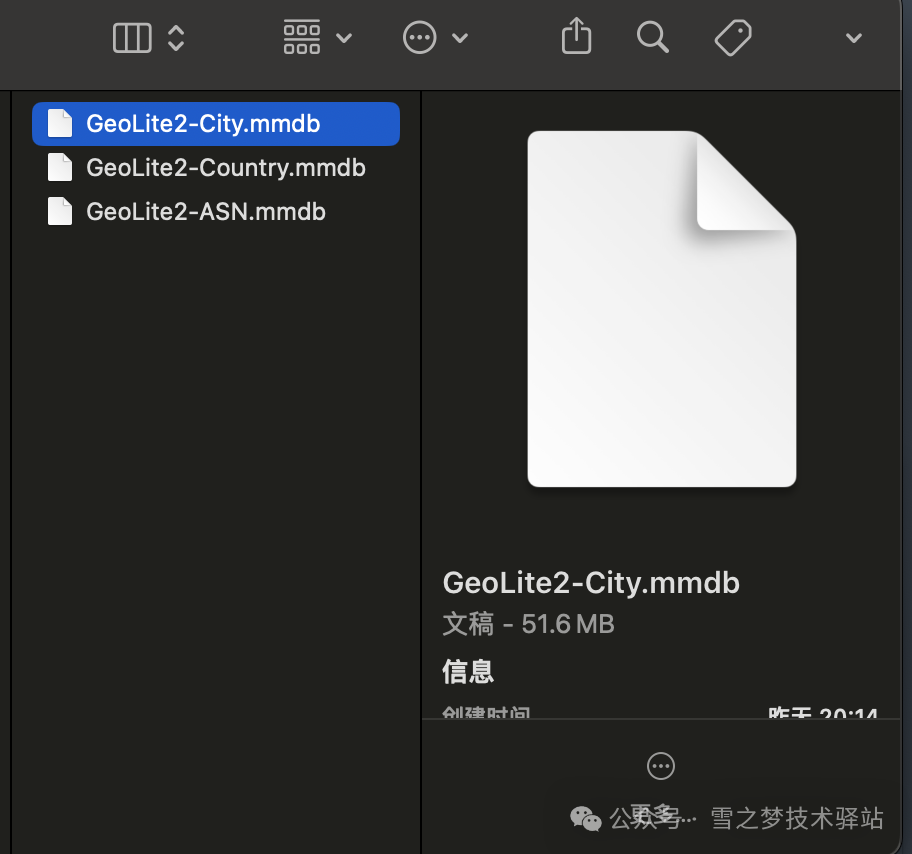Select the GeoLite2-City.mmdb file name

click(x=203, y=124)
